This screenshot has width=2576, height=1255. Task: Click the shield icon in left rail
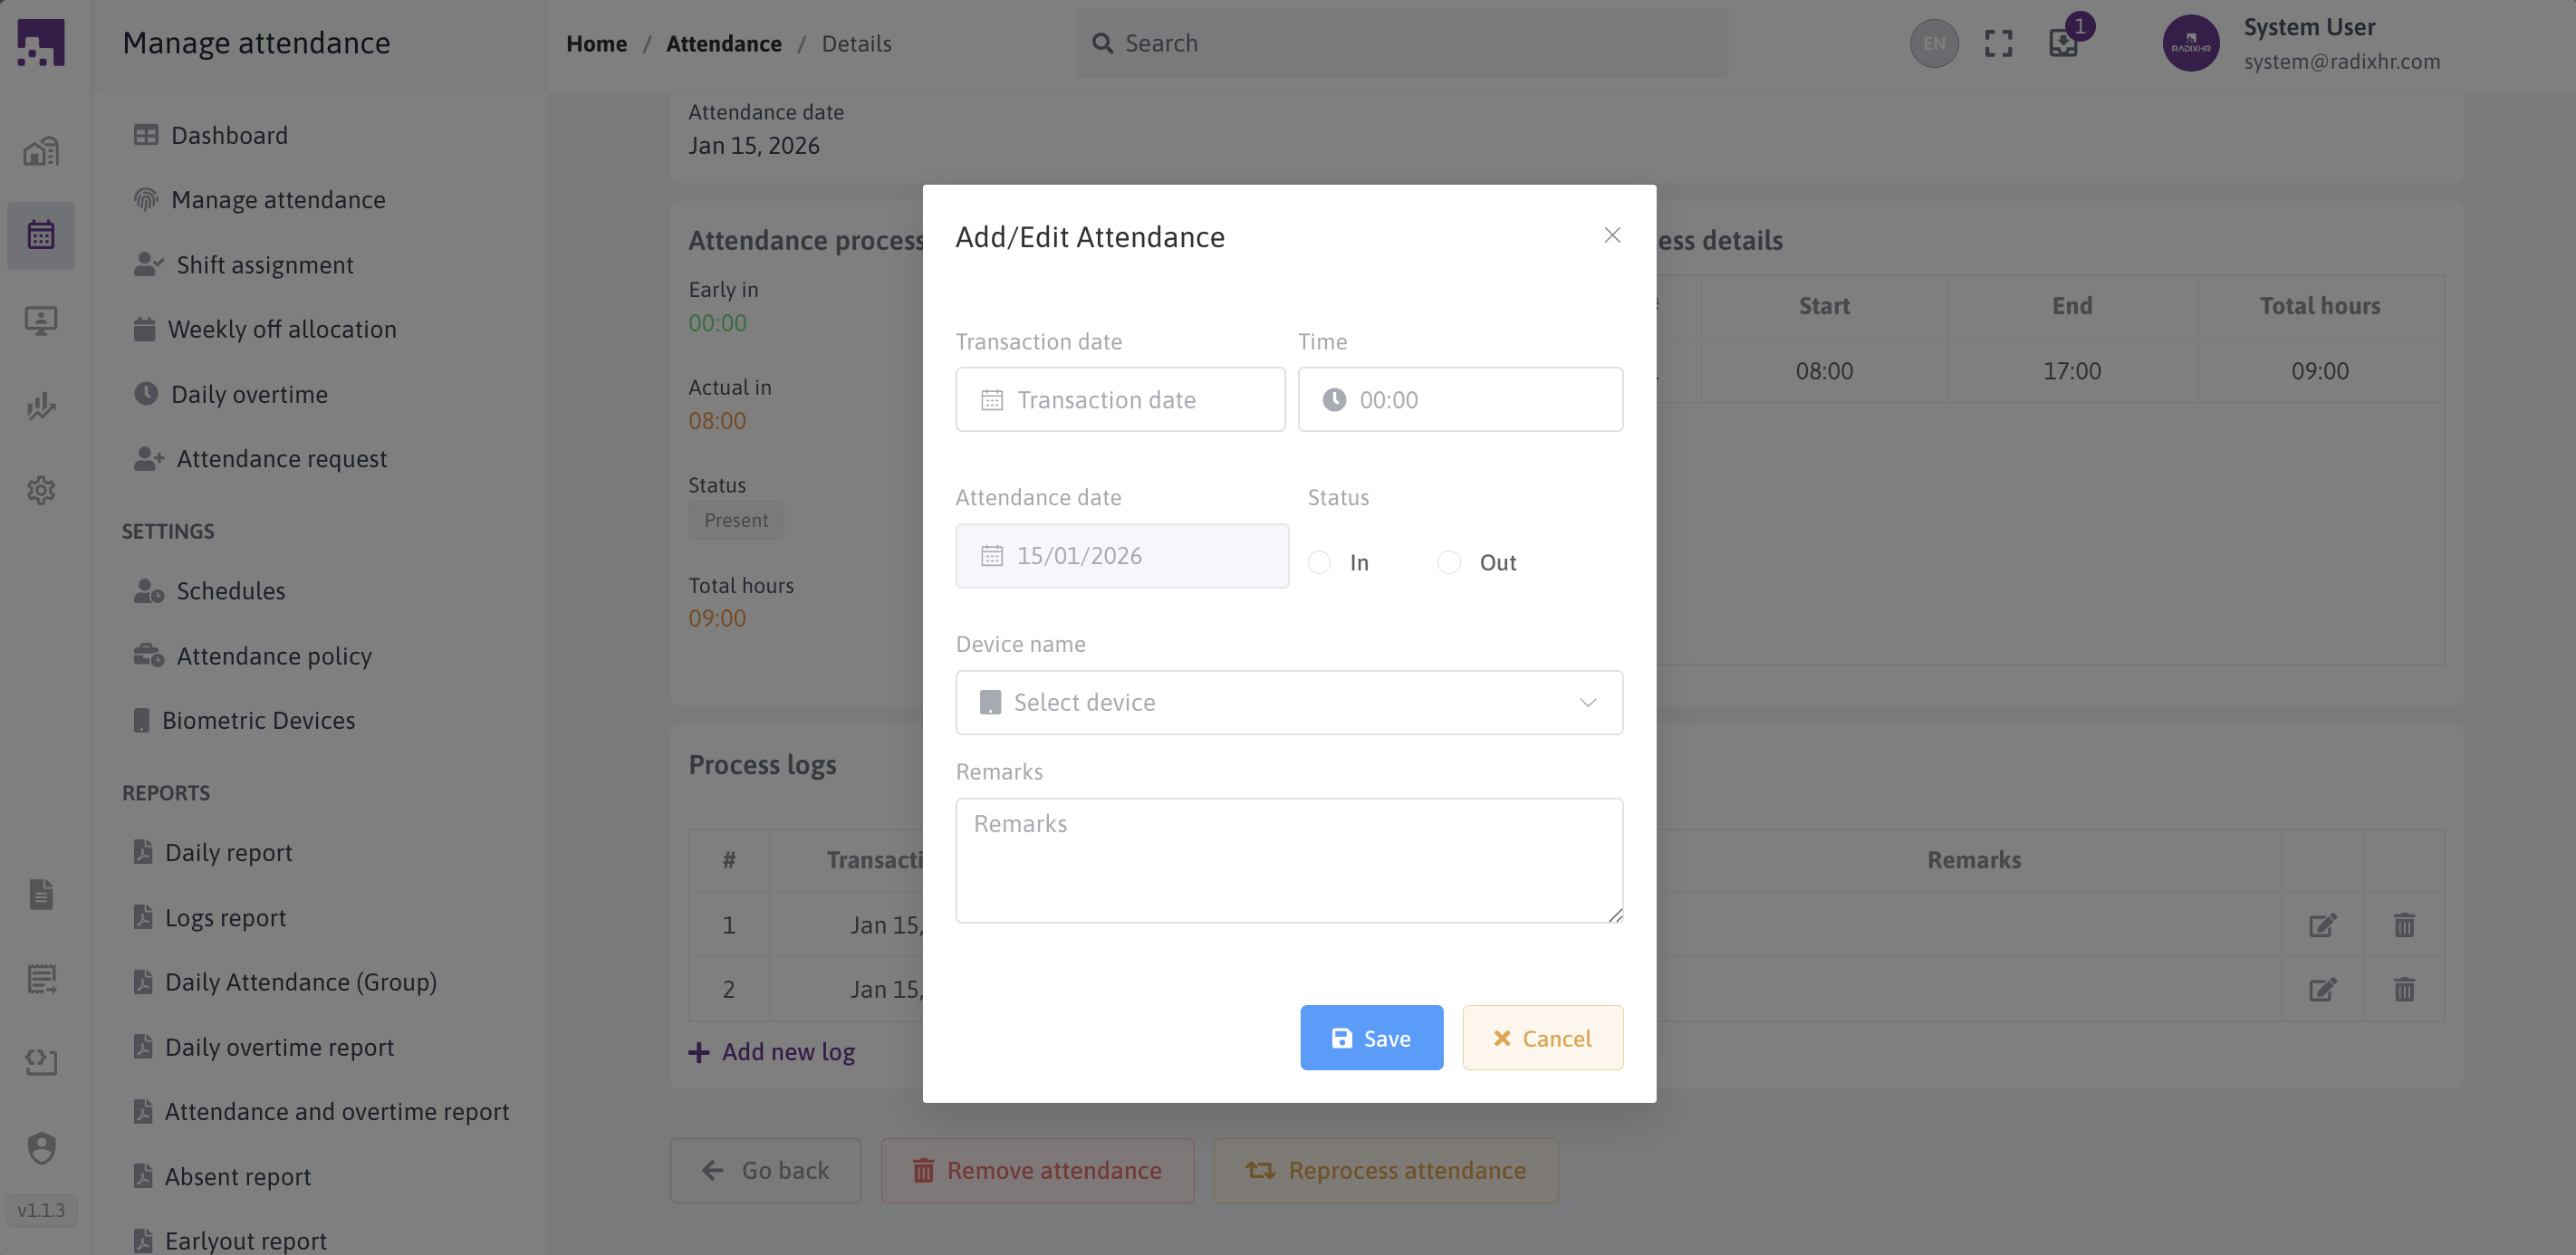[x=41, y=1148]
